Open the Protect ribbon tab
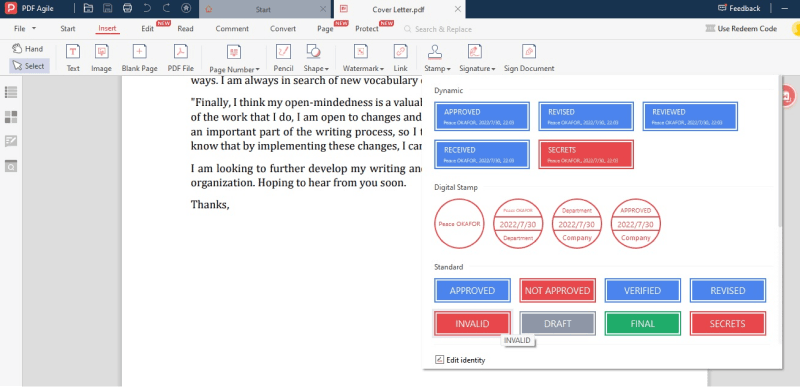The width and height of the screenshot is (800, 387). (x=367, y=29)
